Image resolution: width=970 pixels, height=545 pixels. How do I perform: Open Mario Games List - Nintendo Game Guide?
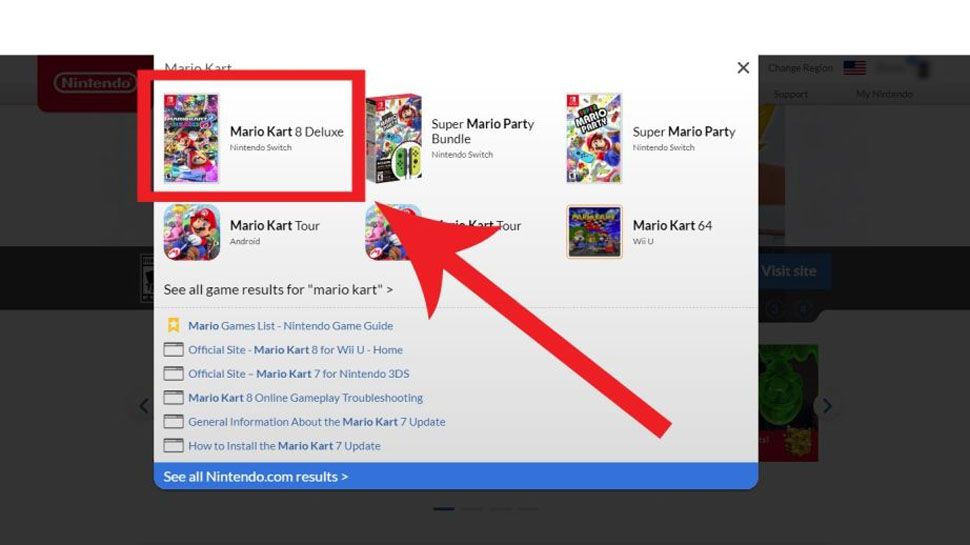[290, 325]
